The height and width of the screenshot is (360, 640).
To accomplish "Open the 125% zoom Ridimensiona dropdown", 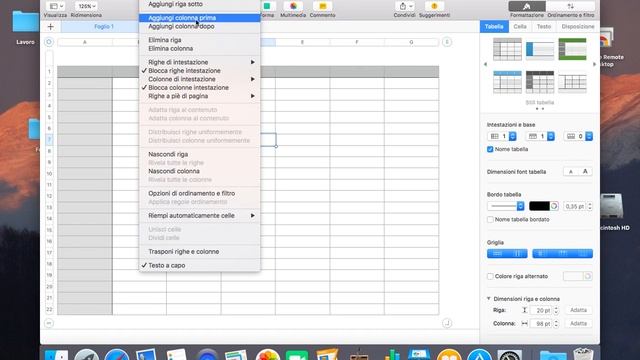I will click(86, 6).
